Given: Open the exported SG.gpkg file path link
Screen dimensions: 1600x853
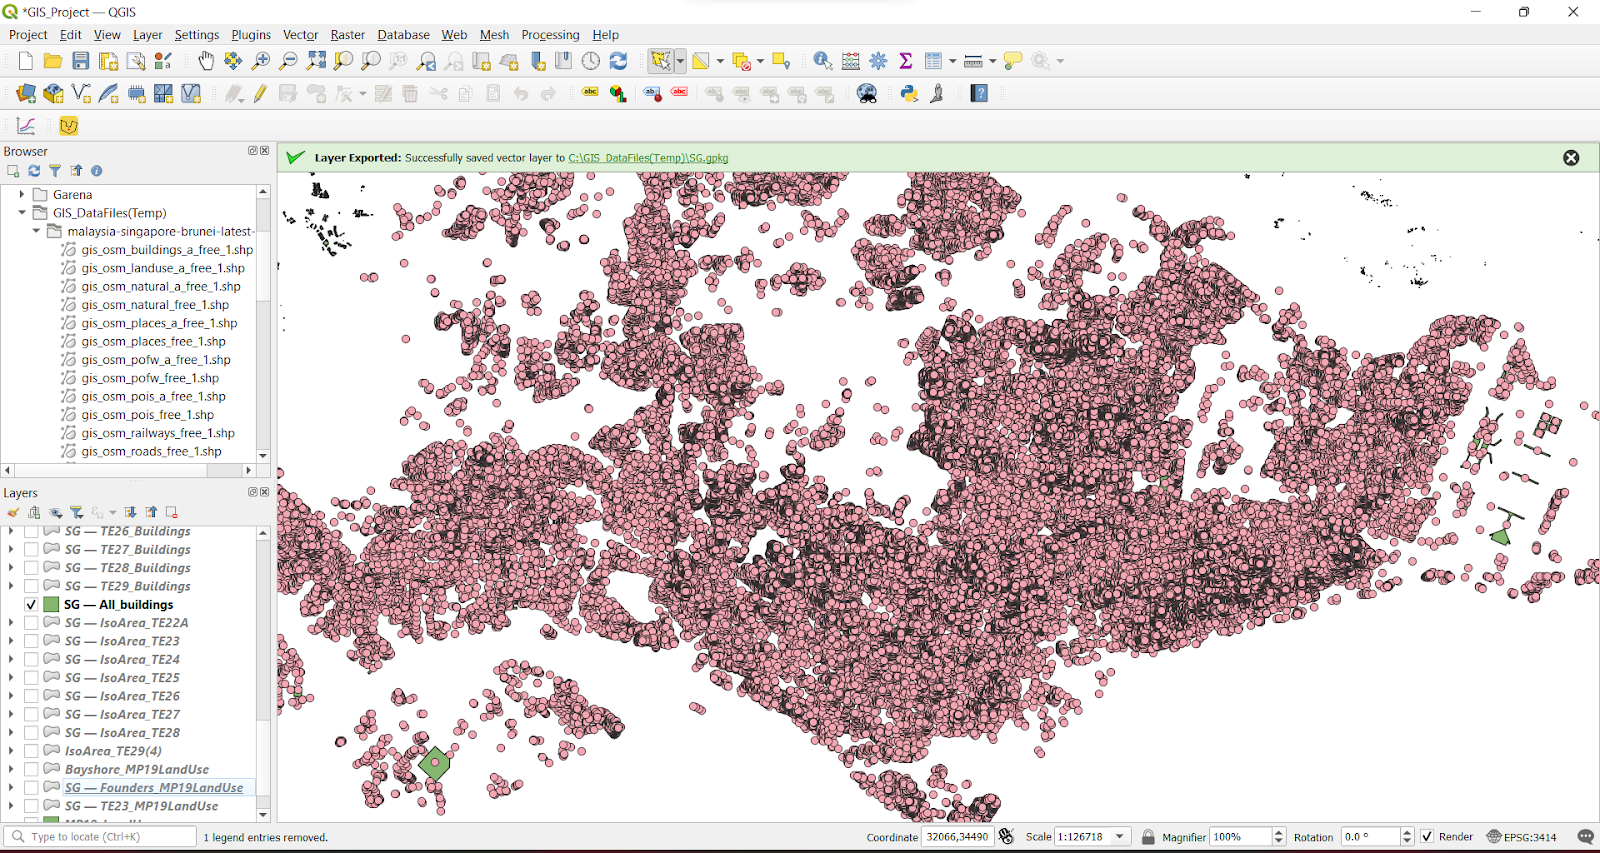Looking at the screenshot, I should pos(648,158).
